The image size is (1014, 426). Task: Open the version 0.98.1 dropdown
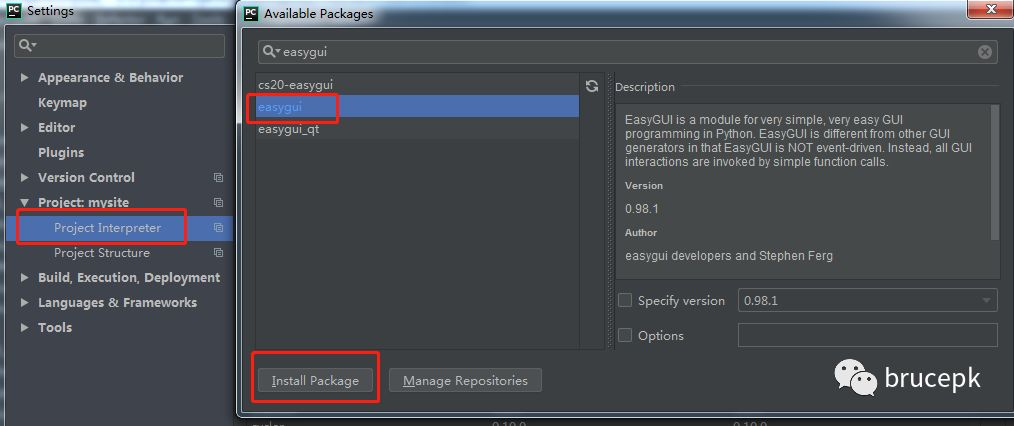tap(867, 300)
